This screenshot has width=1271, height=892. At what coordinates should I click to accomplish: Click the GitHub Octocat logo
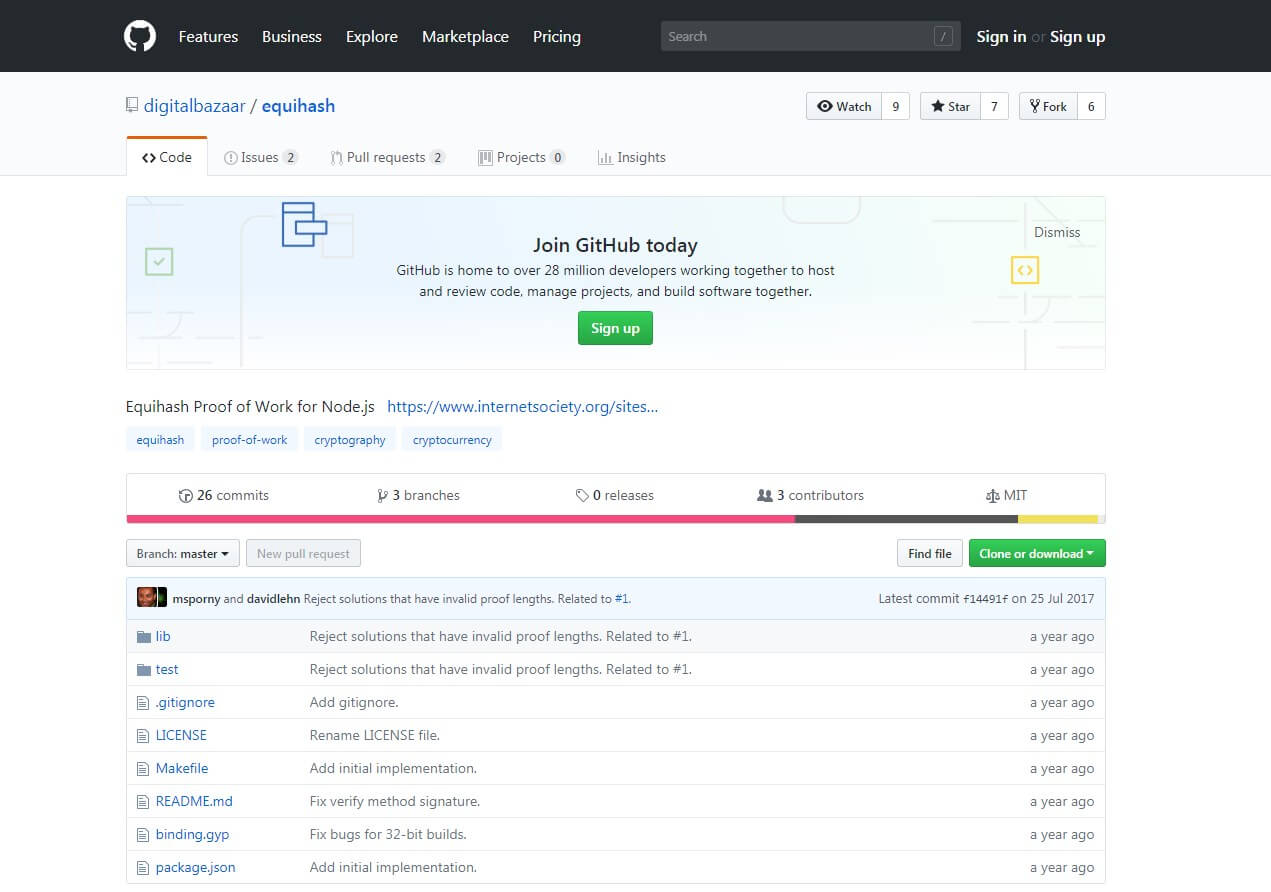pyautogui.click(x=140, y=37)
